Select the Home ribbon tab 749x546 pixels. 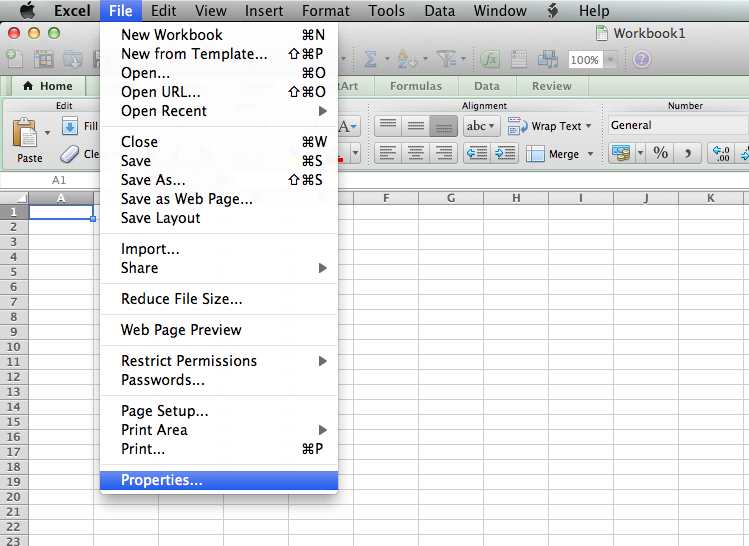pyautogui.click(x=48, y=86)
